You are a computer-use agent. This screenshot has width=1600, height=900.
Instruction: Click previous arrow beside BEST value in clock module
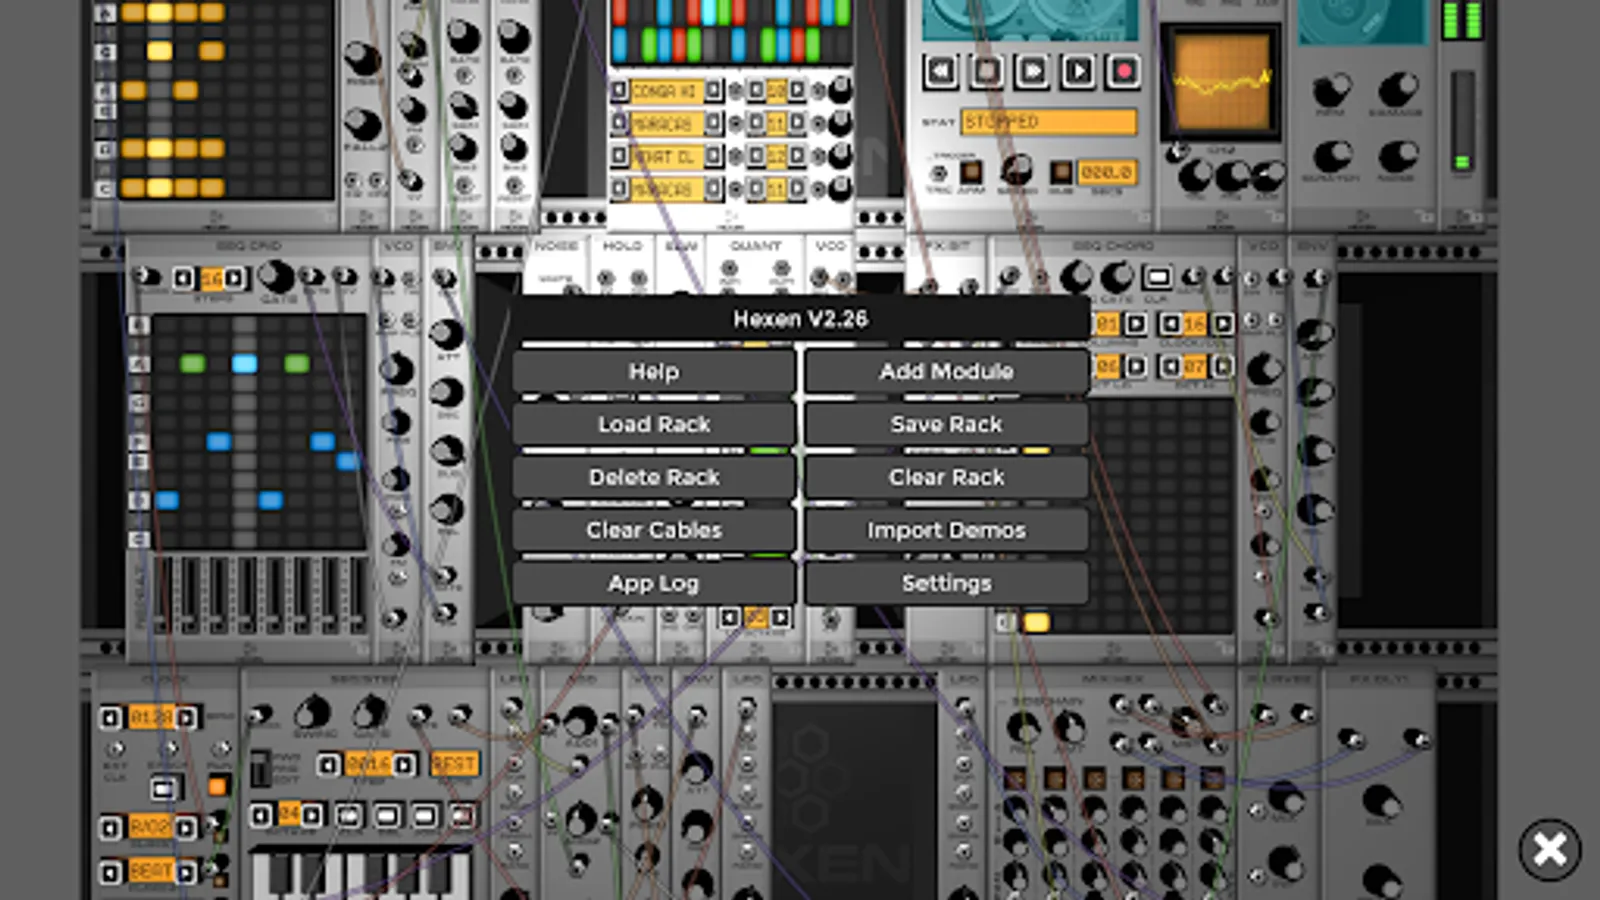pyautogui.click(x=111, y=872)
